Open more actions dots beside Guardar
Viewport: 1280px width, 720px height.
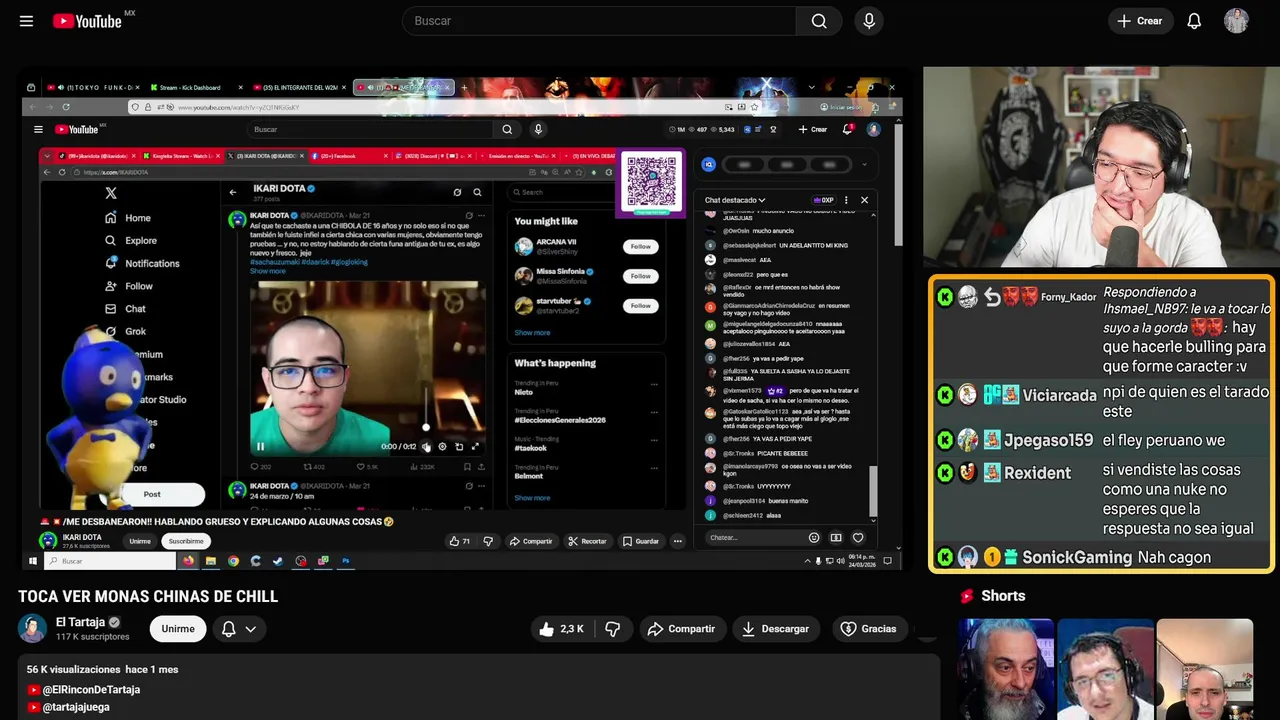coord(677,541)
